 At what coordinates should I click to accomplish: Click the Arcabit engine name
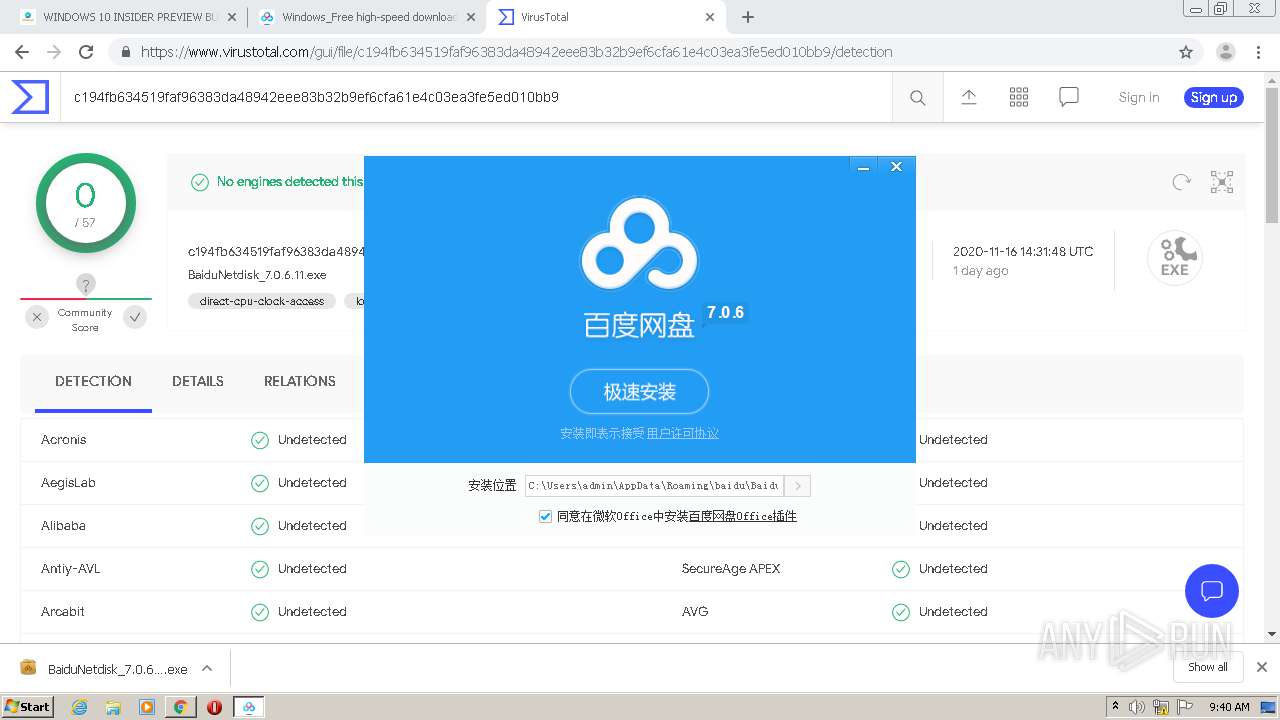(63, 611)
